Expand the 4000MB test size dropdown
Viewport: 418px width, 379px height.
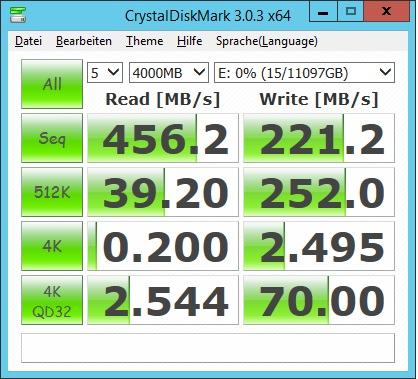[x=169, y=72]
